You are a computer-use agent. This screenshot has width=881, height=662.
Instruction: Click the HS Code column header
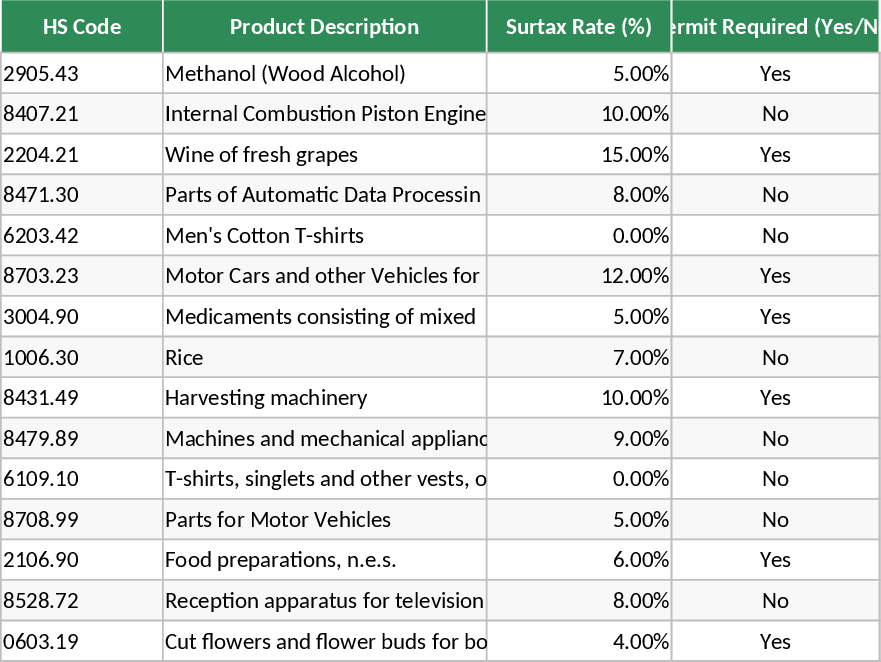[x=82, y=27]
